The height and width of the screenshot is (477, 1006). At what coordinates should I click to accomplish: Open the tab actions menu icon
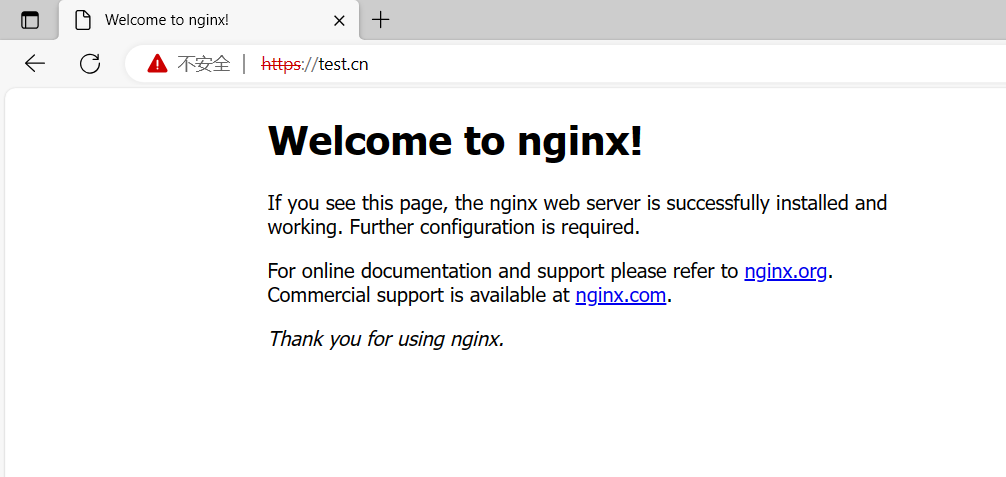(30, 20)
